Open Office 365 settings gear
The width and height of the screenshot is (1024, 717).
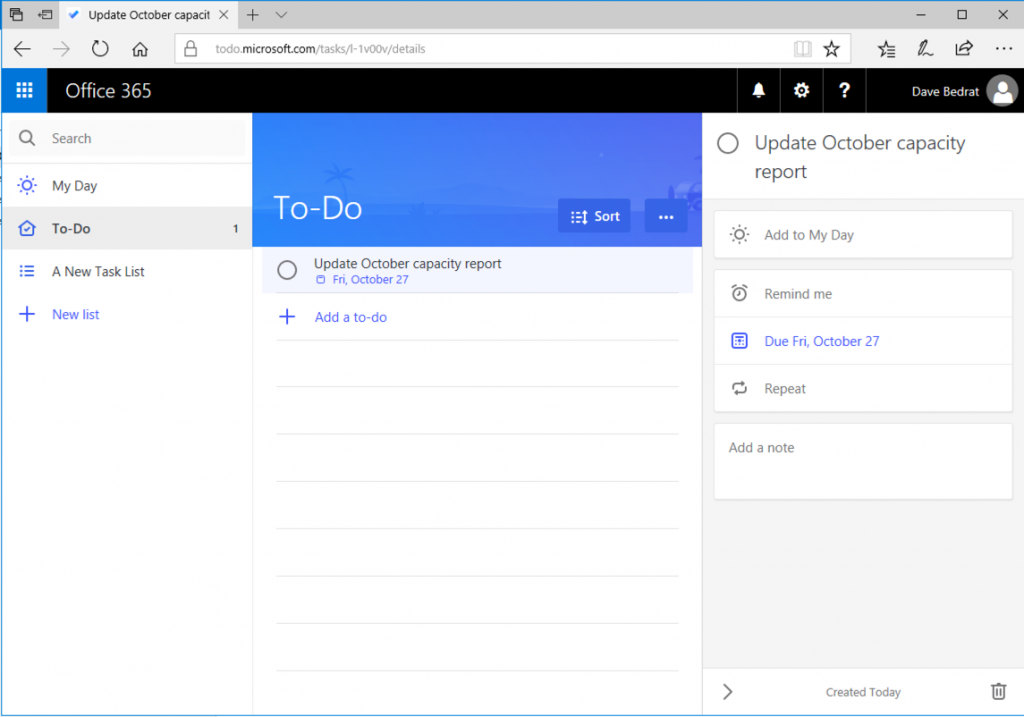click(801, 90)
